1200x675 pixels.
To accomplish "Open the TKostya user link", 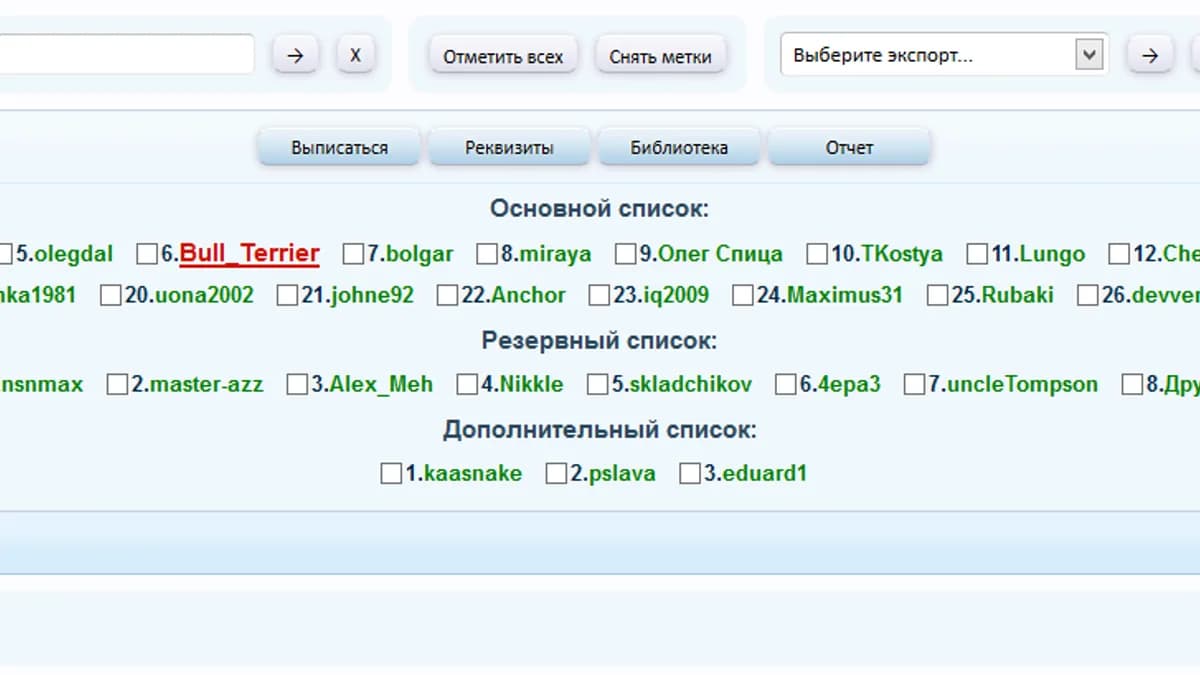I will tap(902, 254).
